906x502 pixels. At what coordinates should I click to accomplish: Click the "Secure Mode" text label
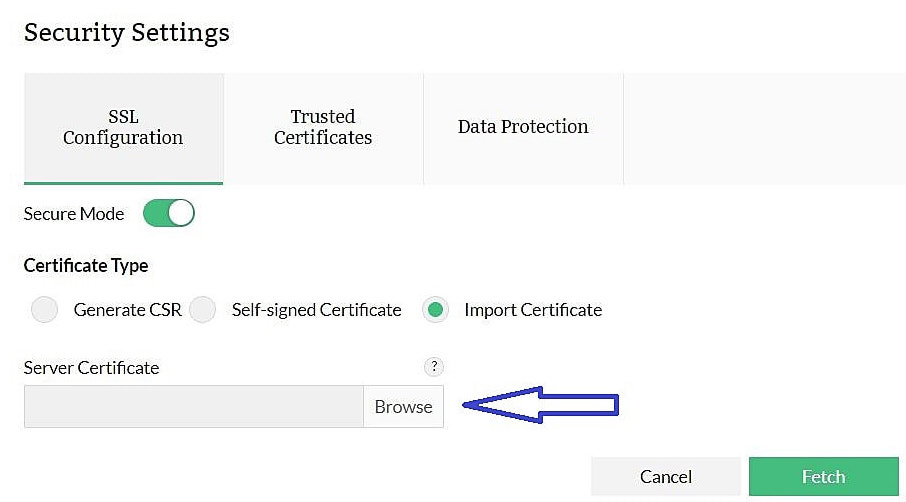click(x=74, y=214)
